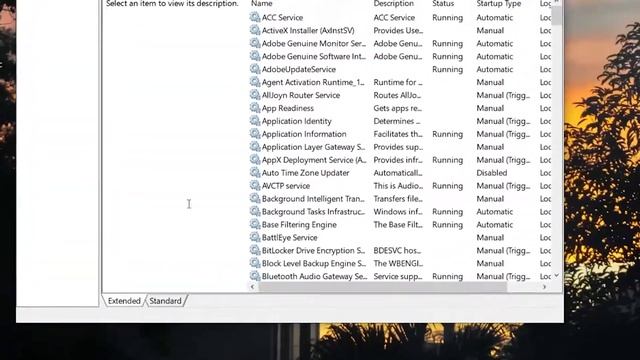Click the BattlEye Service gear icon

tap(255, 237)
